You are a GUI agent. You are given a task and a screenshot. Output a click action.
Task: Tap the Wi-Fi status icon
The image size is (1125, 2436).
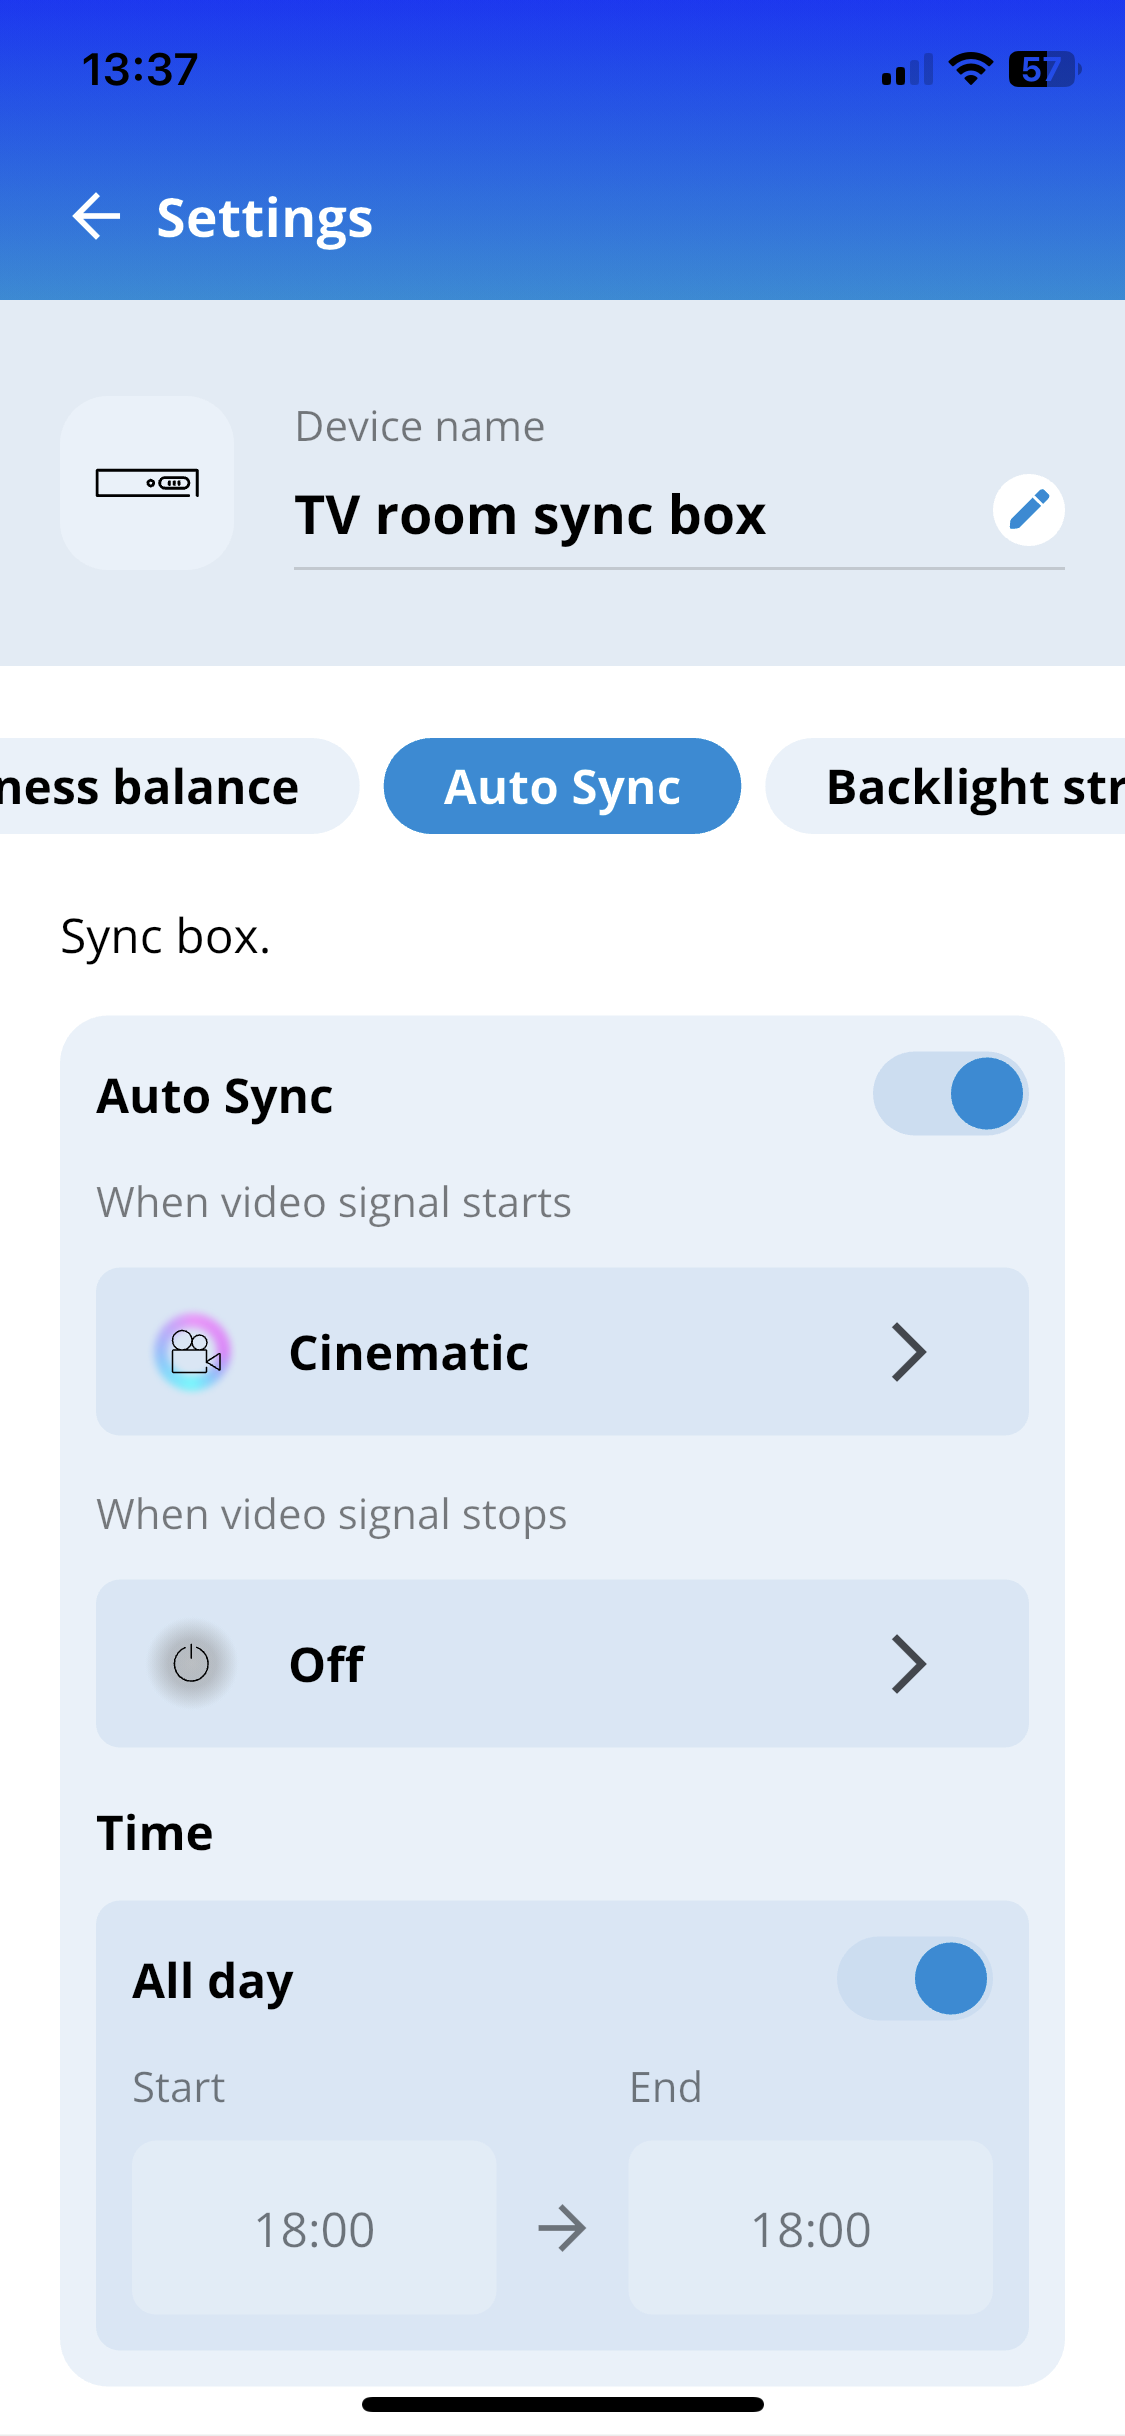(969, 69)
